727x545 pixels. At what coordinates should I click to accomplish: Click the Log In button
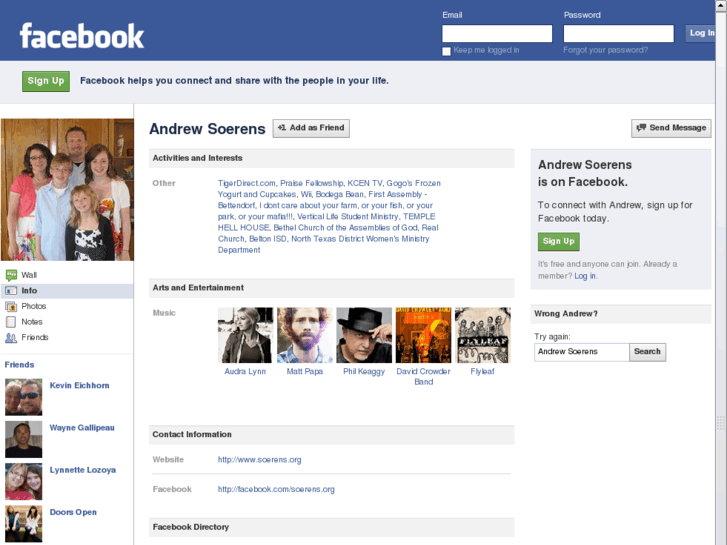[x=701, y=33]
